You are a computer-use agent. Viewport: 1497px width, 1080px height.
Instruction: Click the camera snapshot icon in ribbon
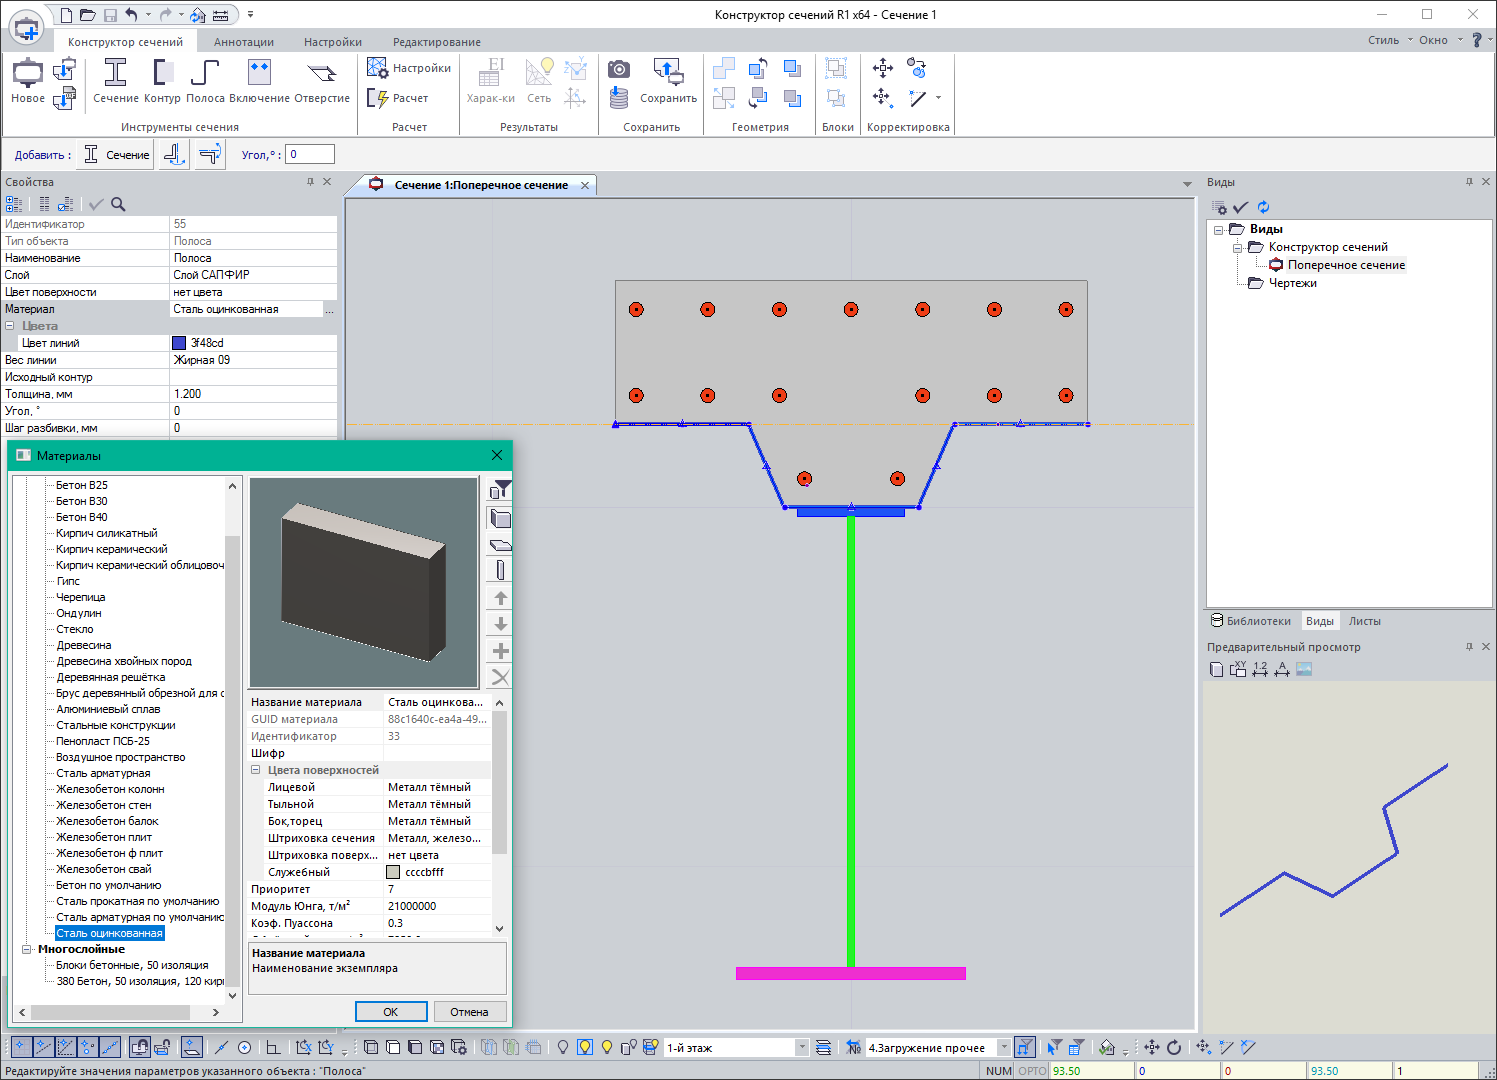pos(619,69)
